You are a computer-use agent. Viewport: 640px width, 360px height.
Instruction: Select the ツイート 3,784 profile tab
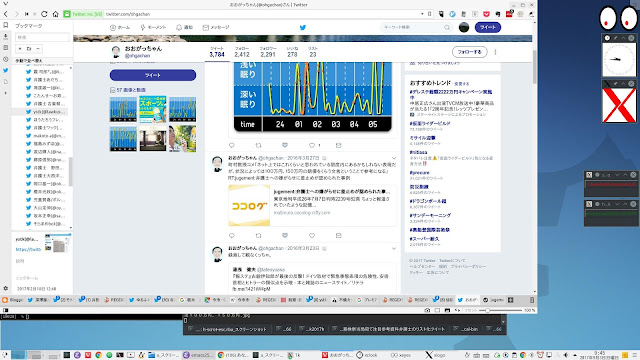[217, 52]
